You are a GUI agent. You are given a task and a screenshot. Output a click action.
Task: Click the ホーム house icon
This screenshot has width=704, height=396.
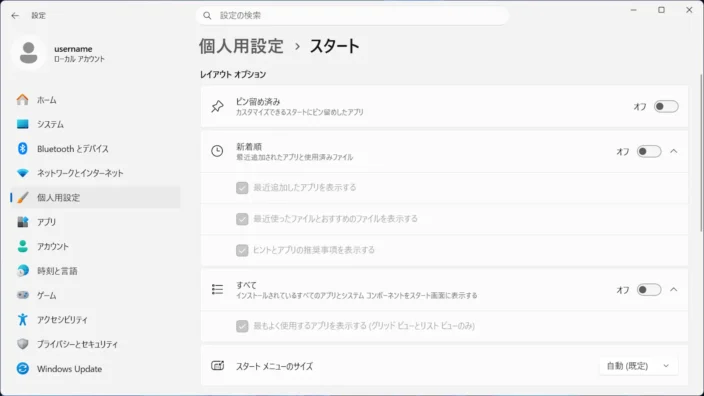click(x=22, y=100)
